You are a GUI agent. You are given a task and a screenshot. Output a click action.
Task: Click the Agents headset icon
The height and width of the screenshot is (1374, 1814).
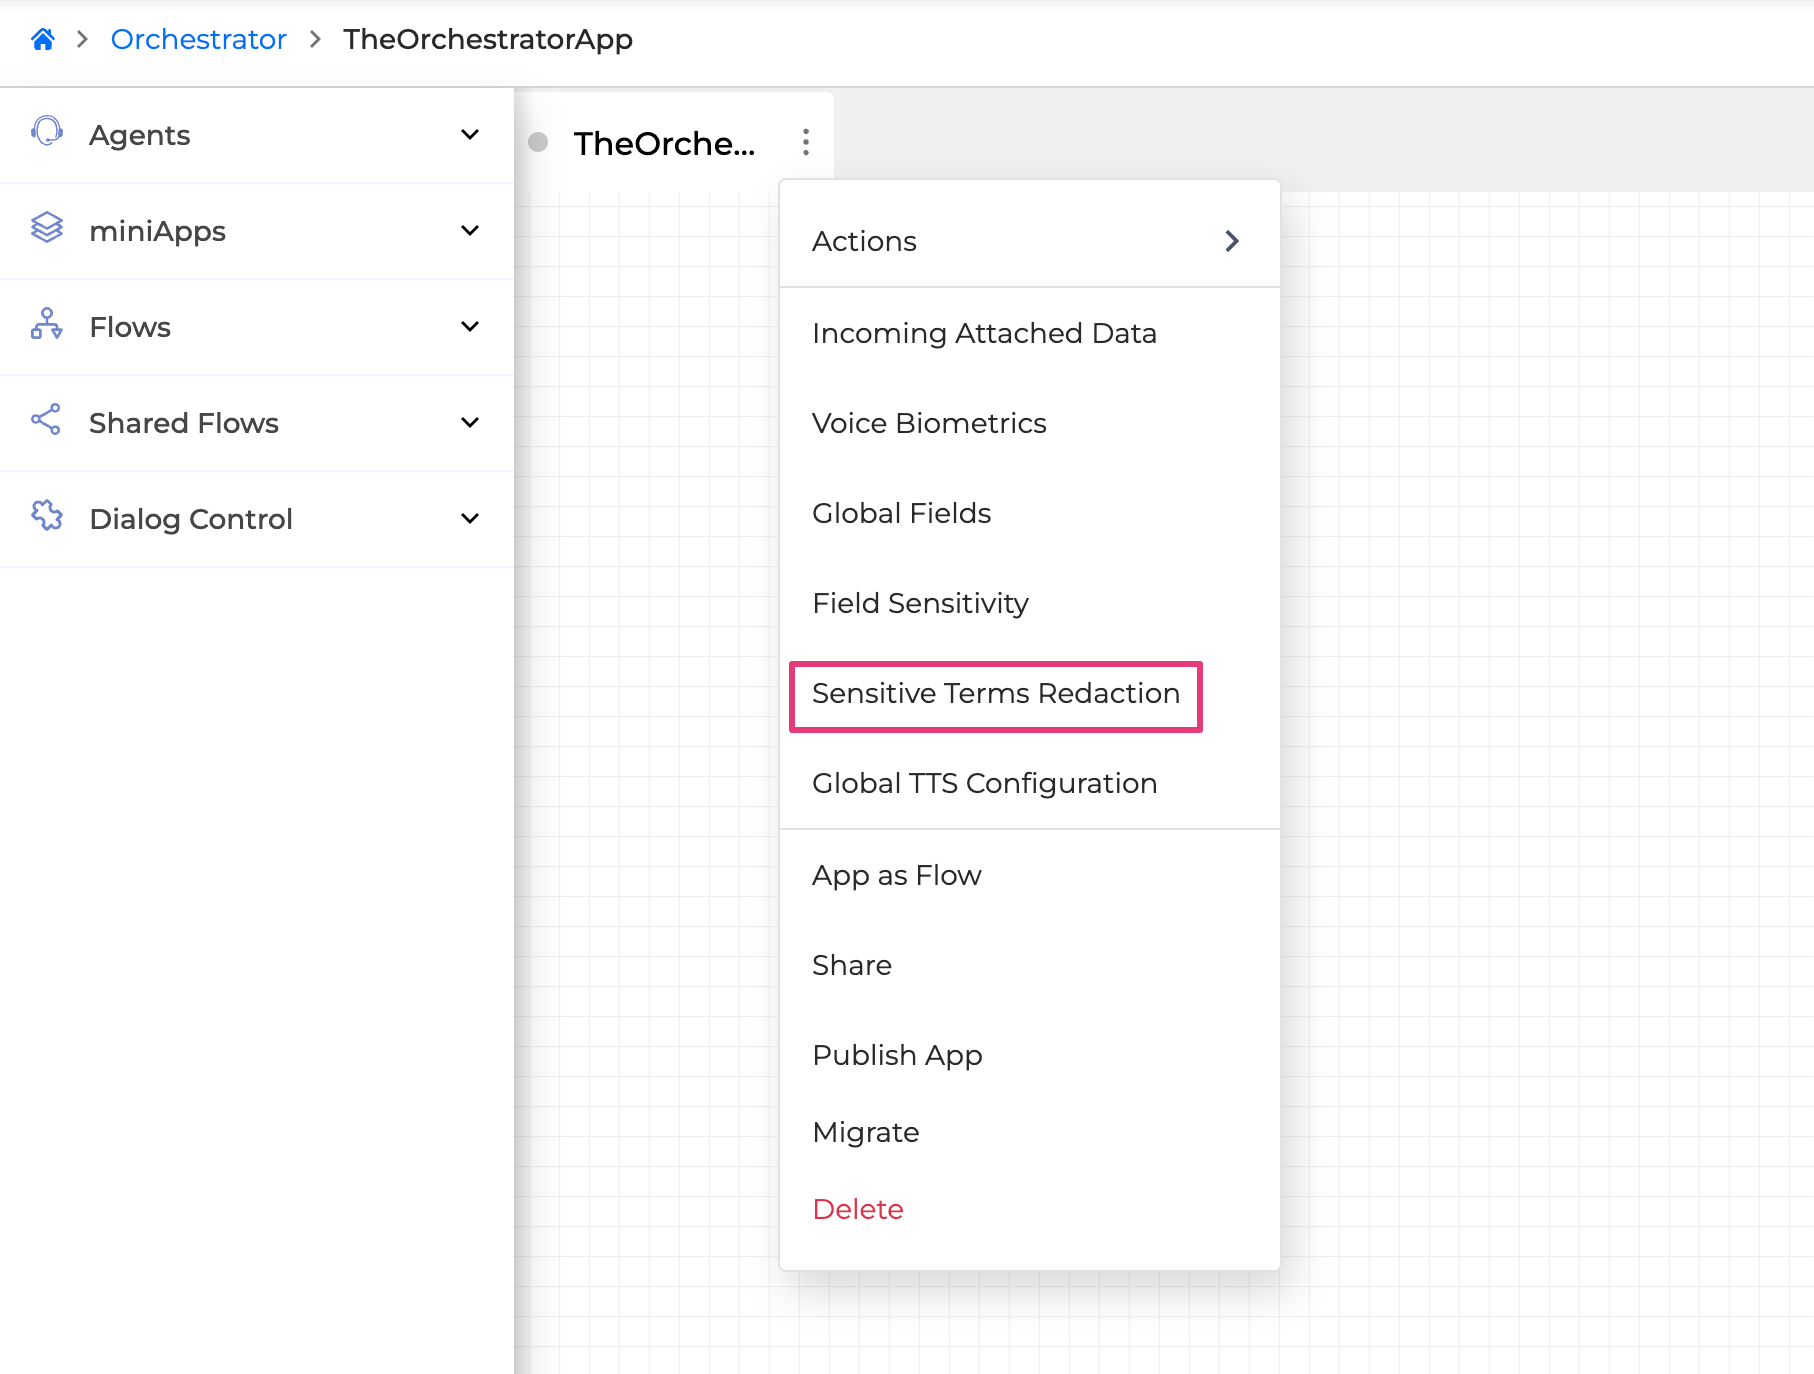pos(47,133)
